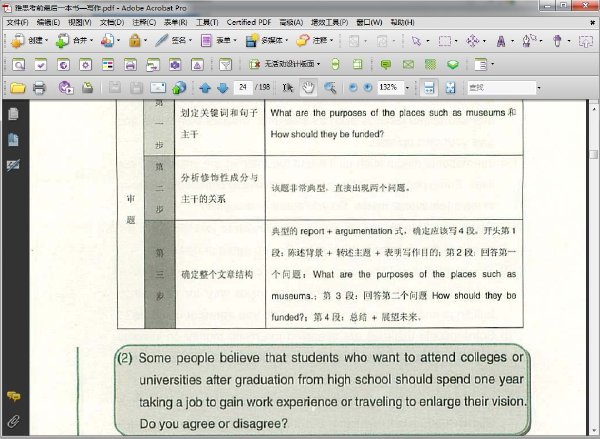Click the zoom out round button
This screenshot has height=439, width=600.
tap(353, 88)
